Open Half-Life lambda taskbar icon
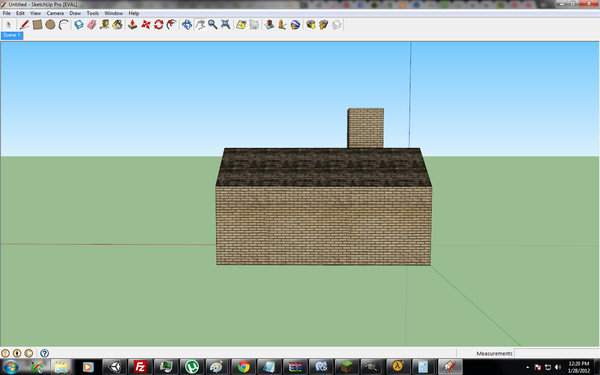600x375 pixels. tap(398, 367)
